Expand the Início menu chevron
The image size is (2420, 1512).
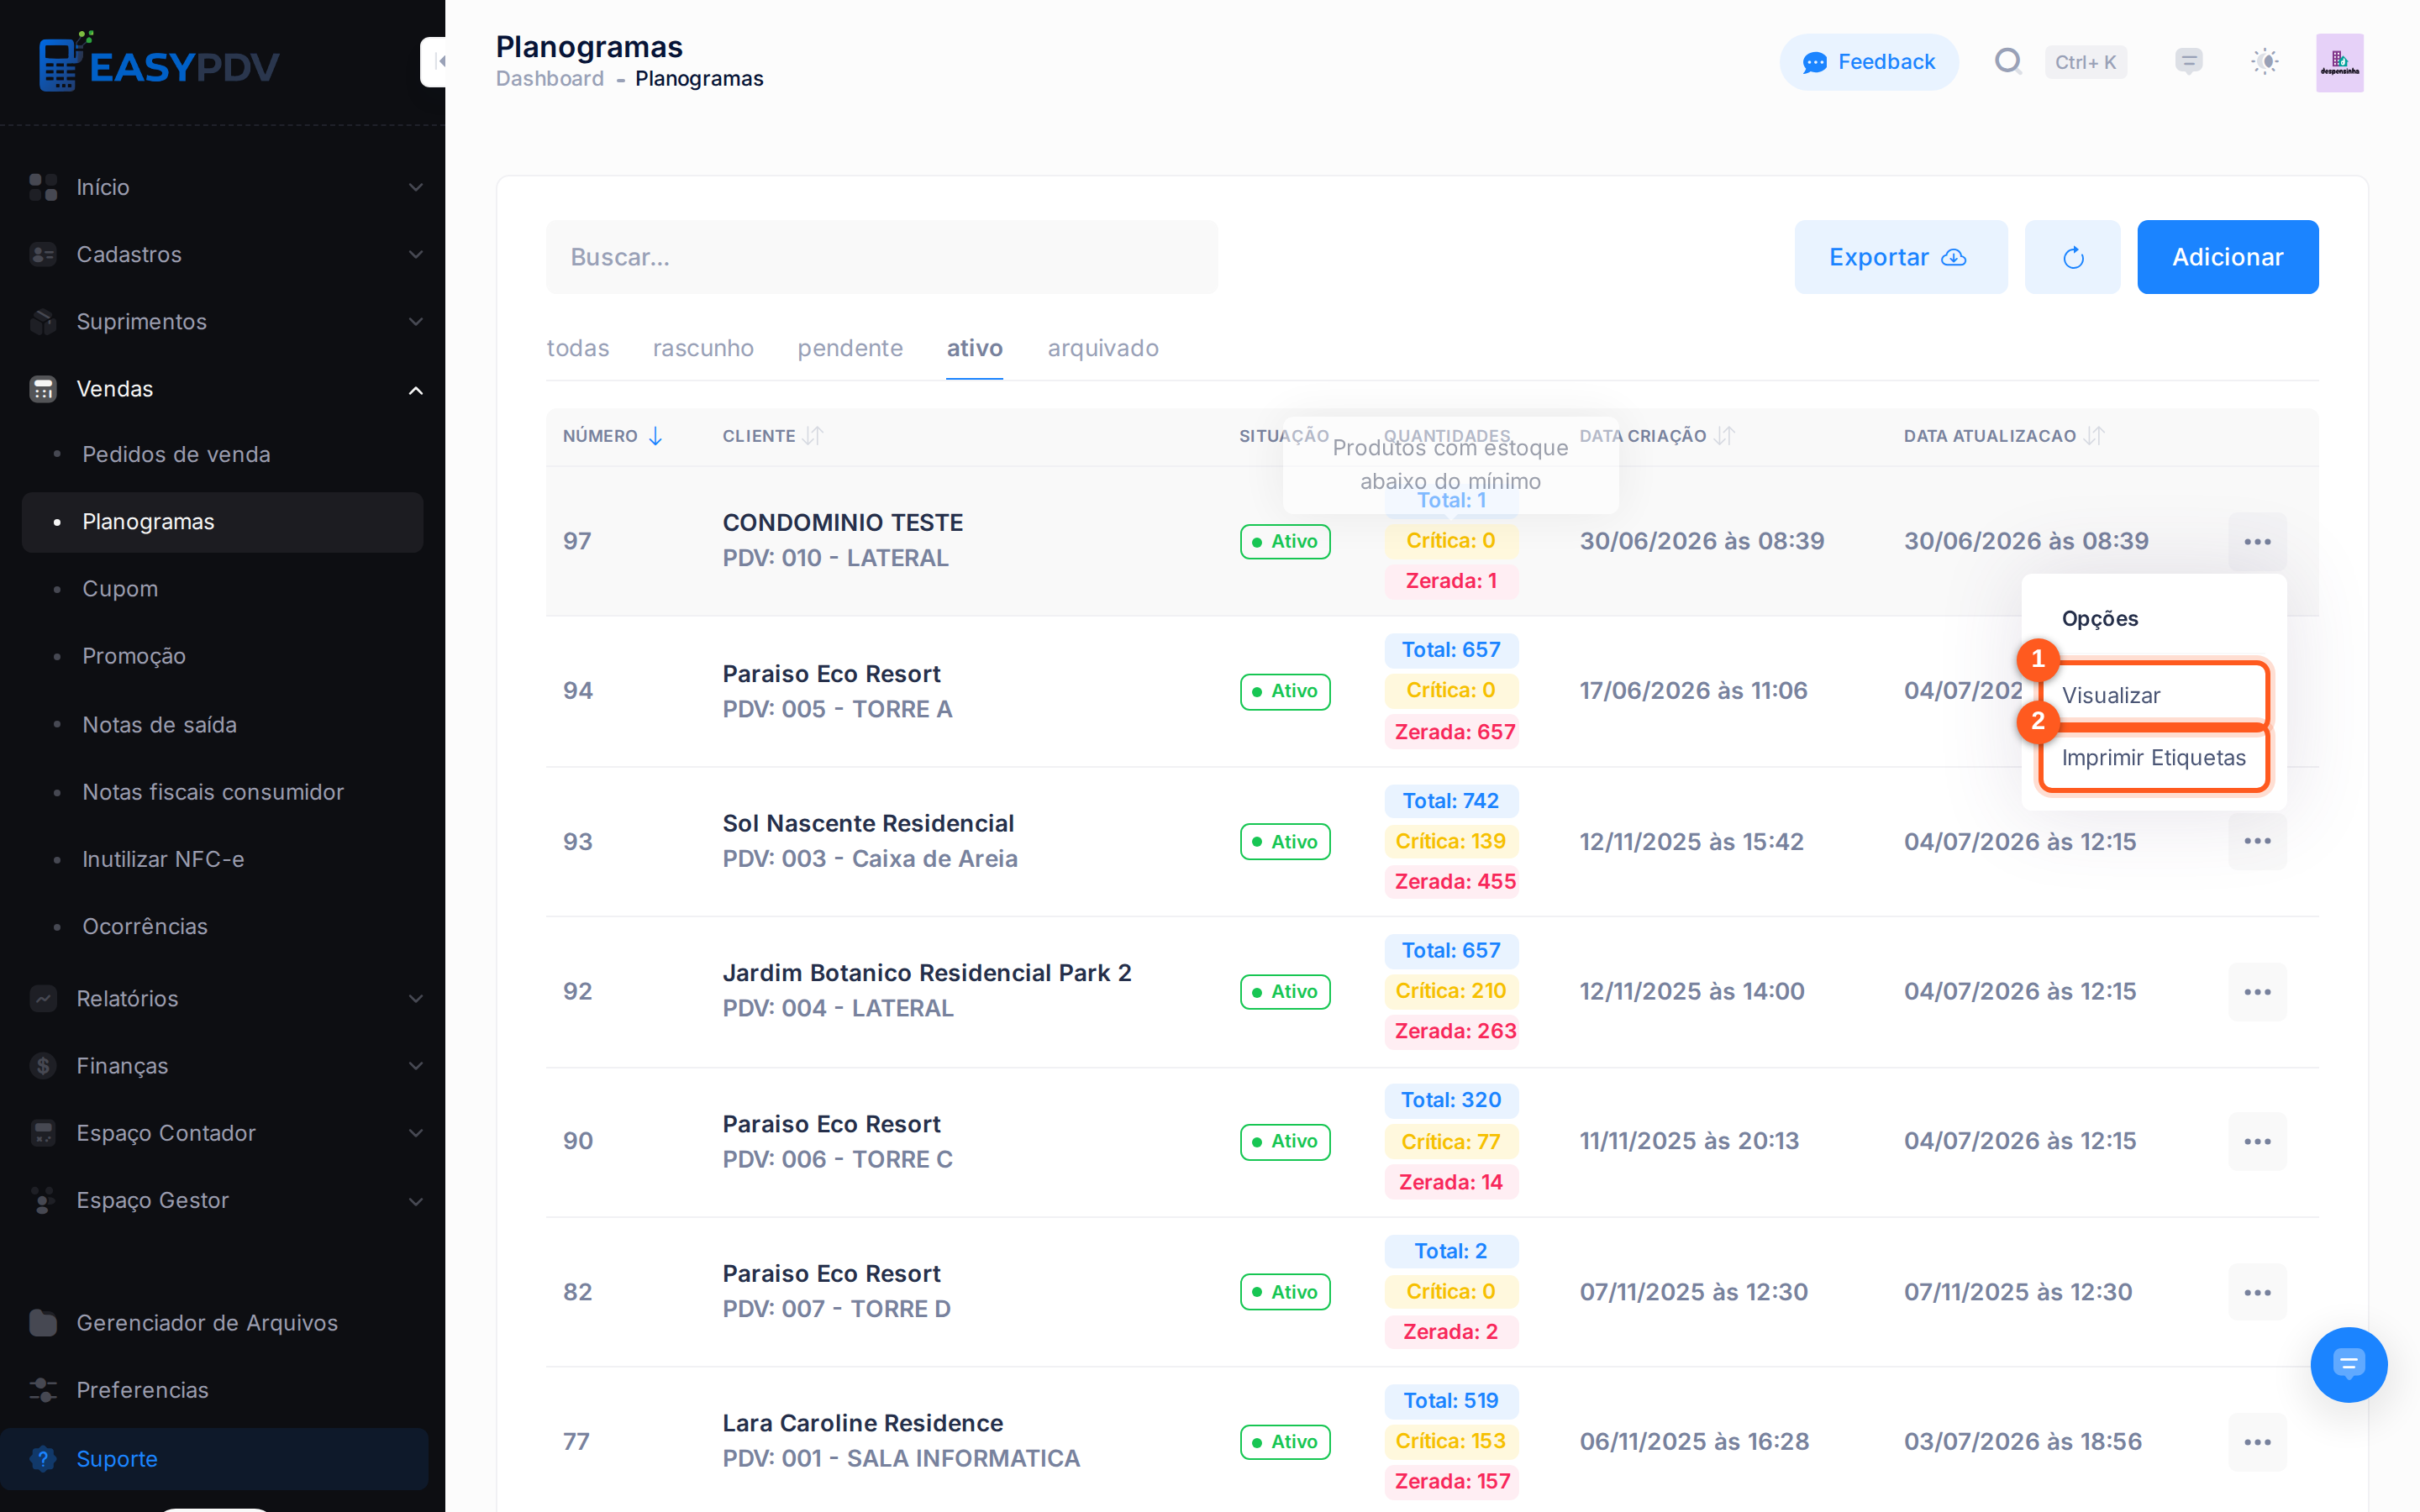[x=416, y=187]
